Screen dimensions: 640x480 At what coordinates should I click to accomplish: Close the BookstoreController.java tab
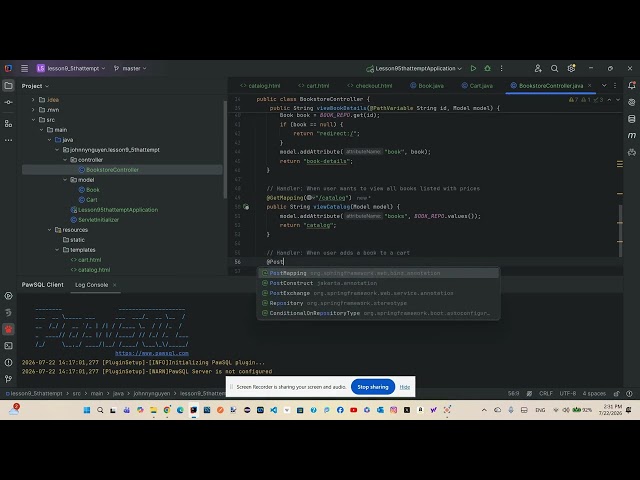click(589, 86)
